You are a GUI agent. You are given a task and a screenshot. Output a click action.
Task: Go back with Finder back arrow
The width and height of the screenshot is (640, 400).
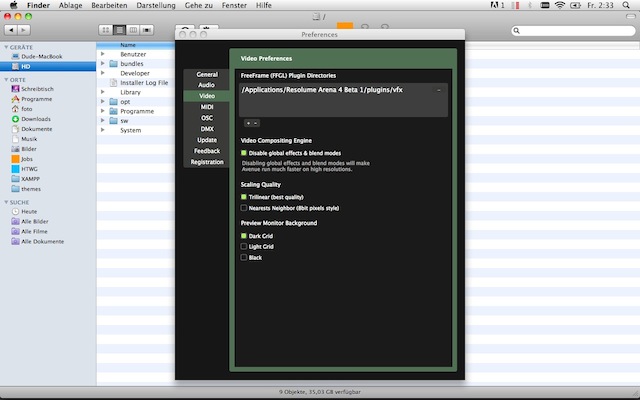(x=11, y=30)
